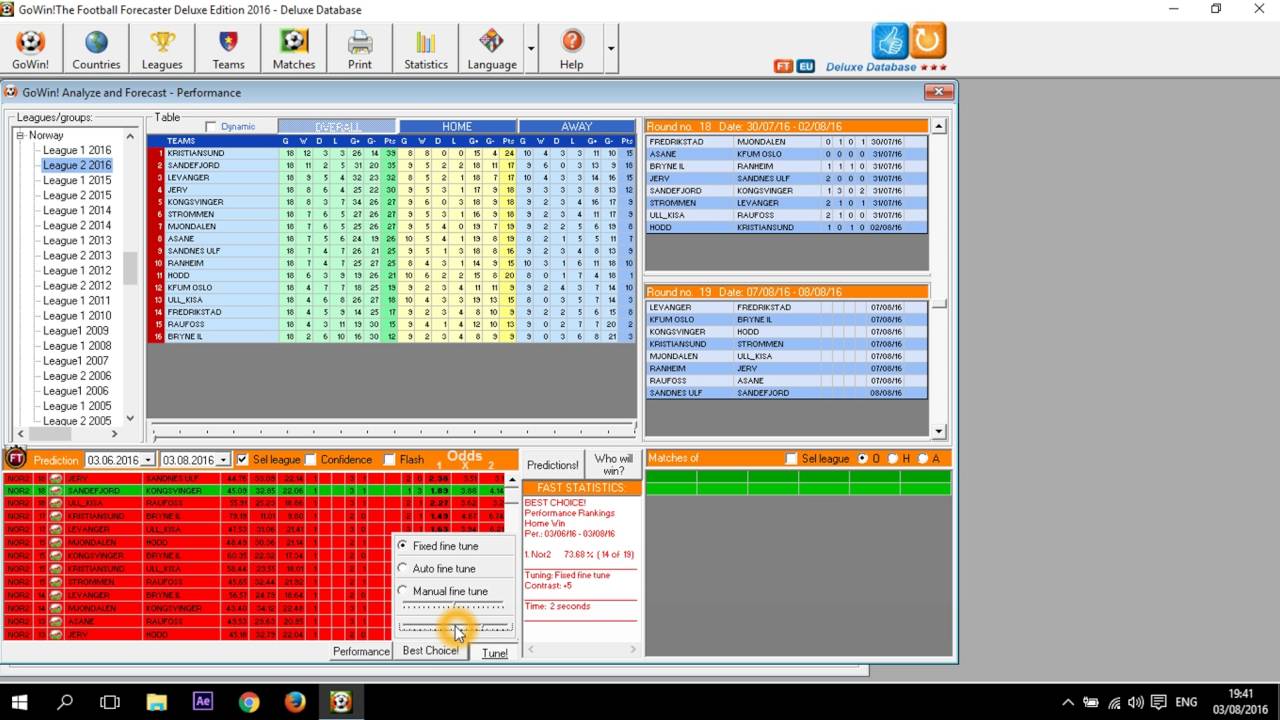The width and height of the screenshot is (1280, 720).
Task: Switch table to AWAY tab
Action: (x=577, y=127)
